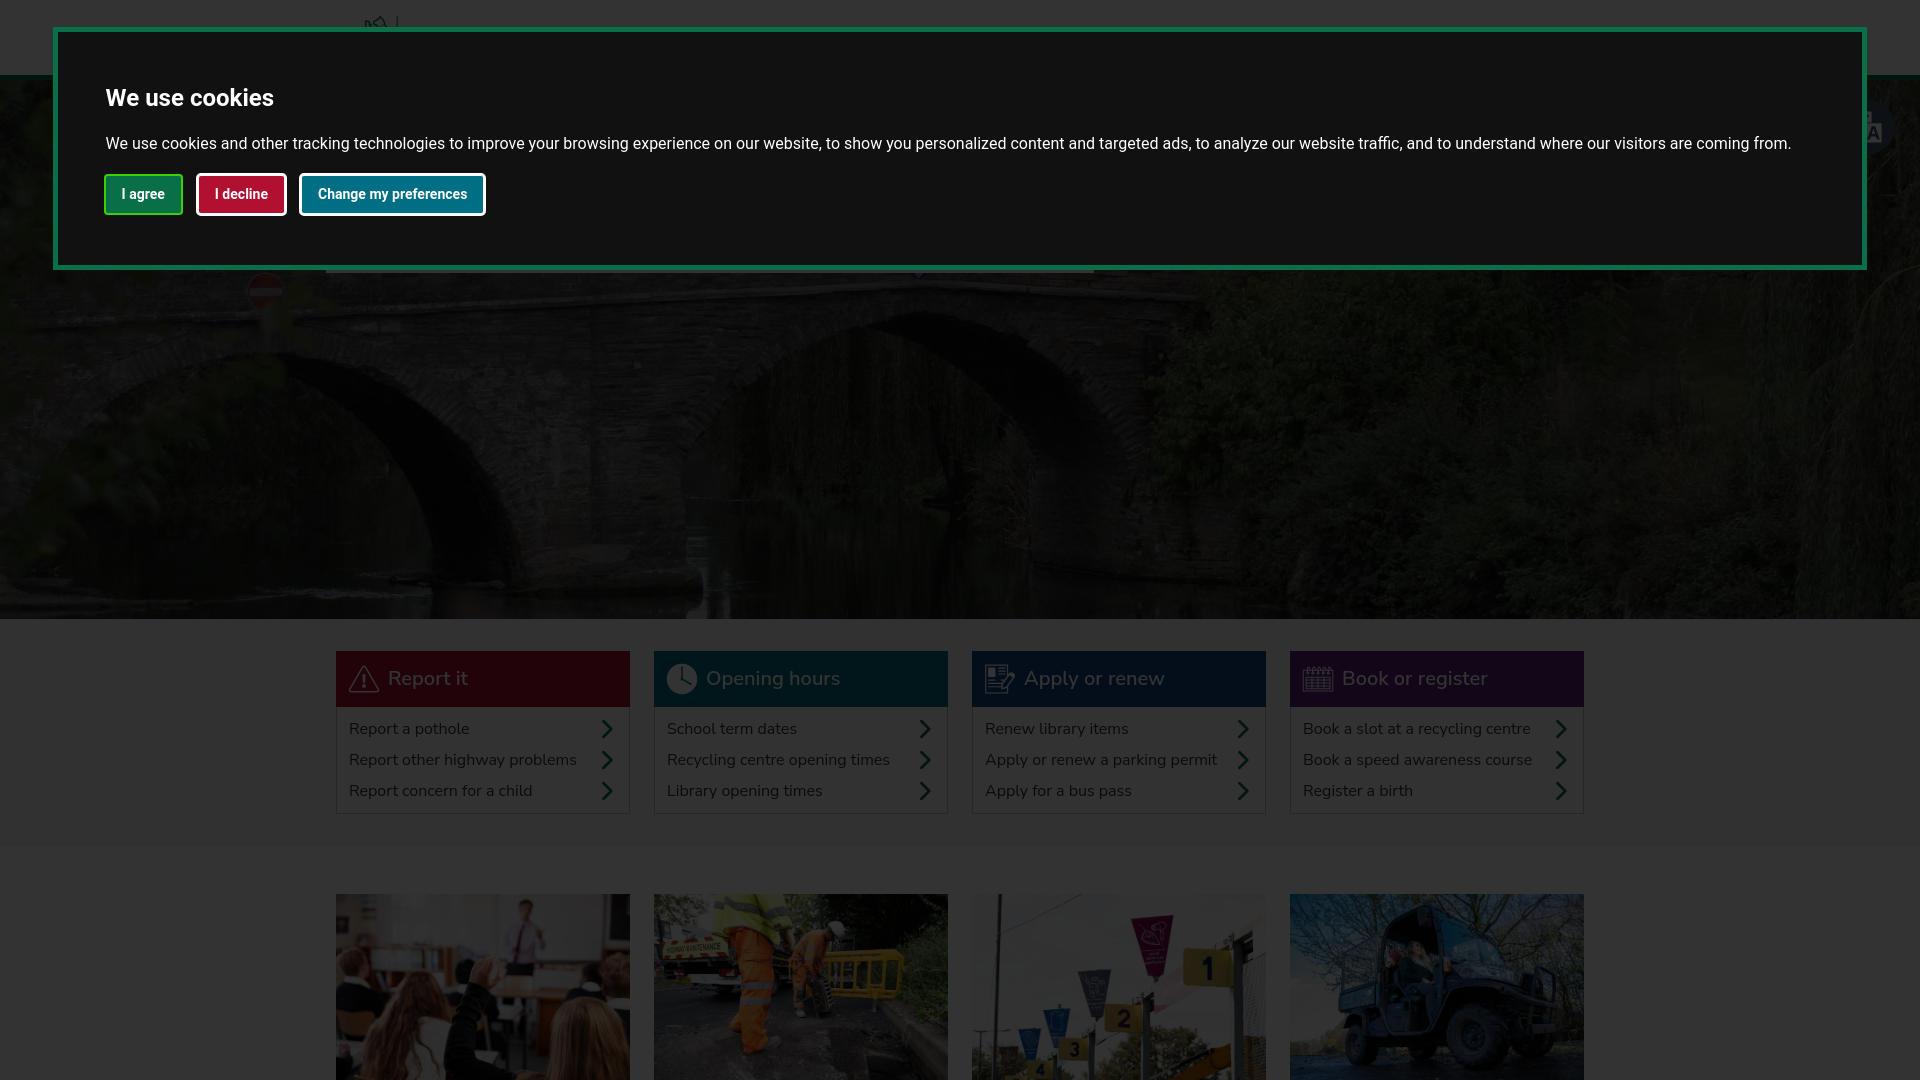
Task: Click chevron next to Report other highway problems
Action: tap(607, 760)
